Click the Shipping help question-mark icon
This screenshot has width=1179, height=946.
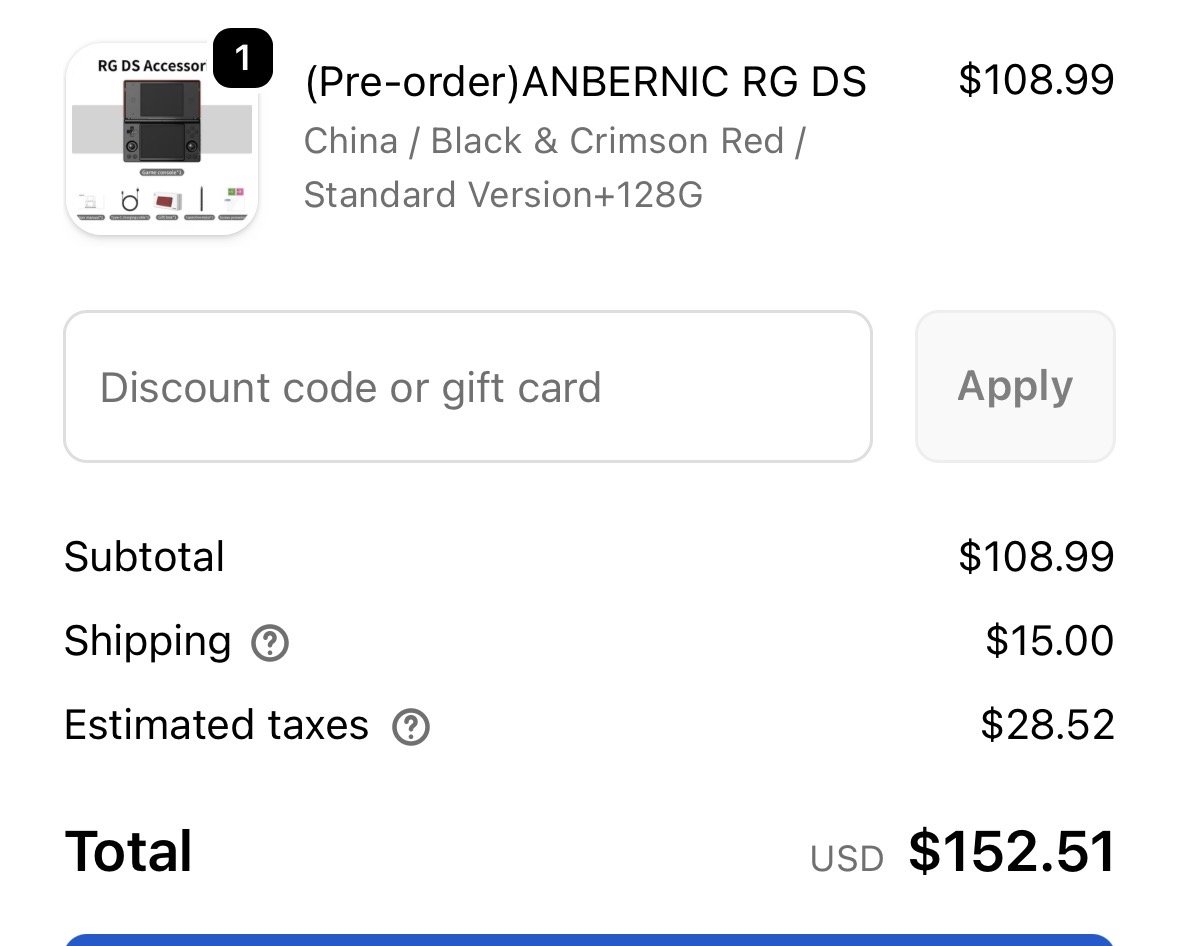[270, 643]
